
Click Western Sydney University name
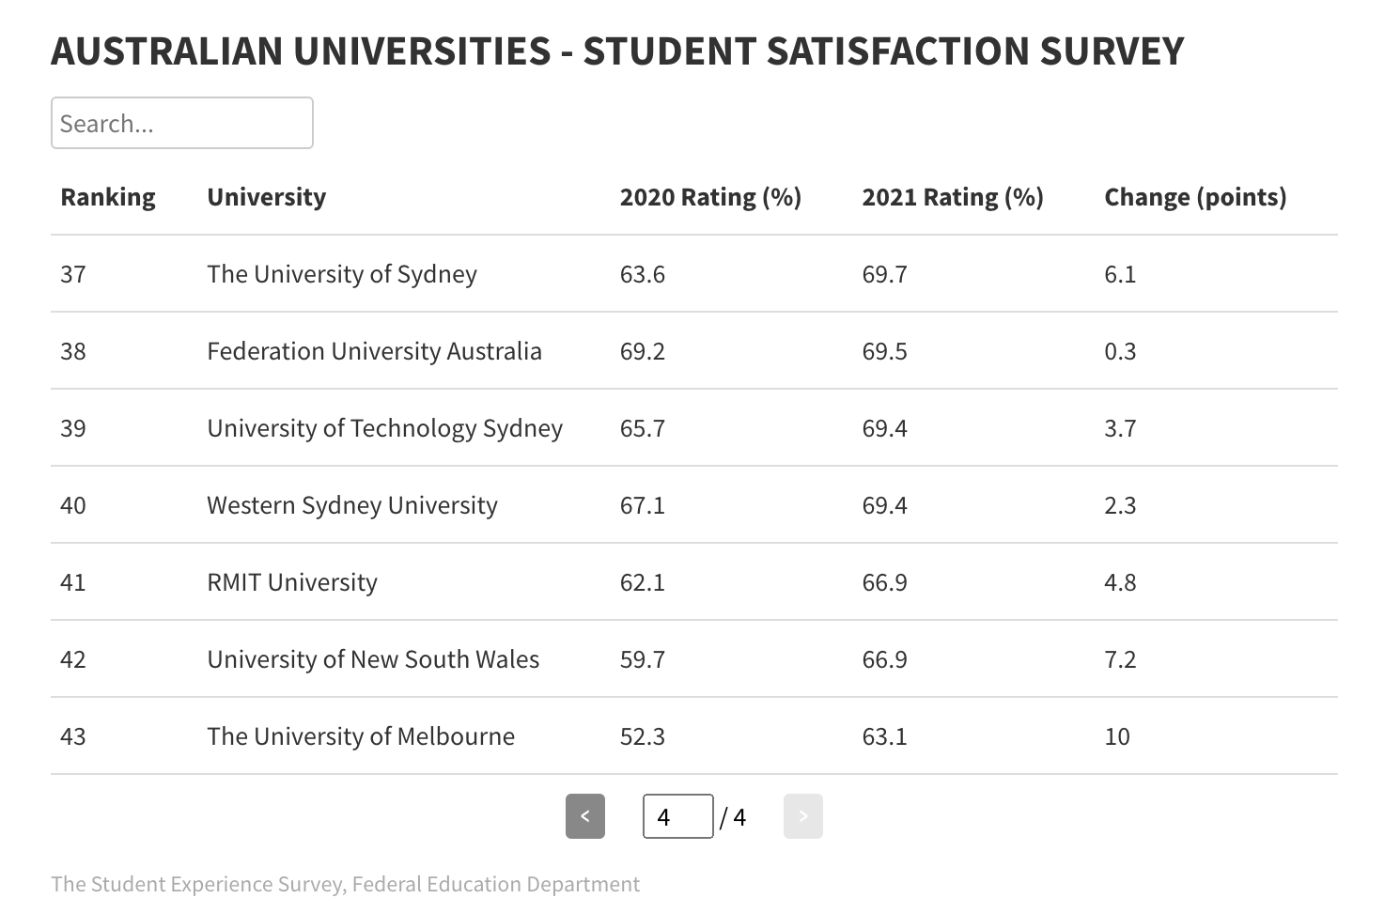click(x=352, y=505)
